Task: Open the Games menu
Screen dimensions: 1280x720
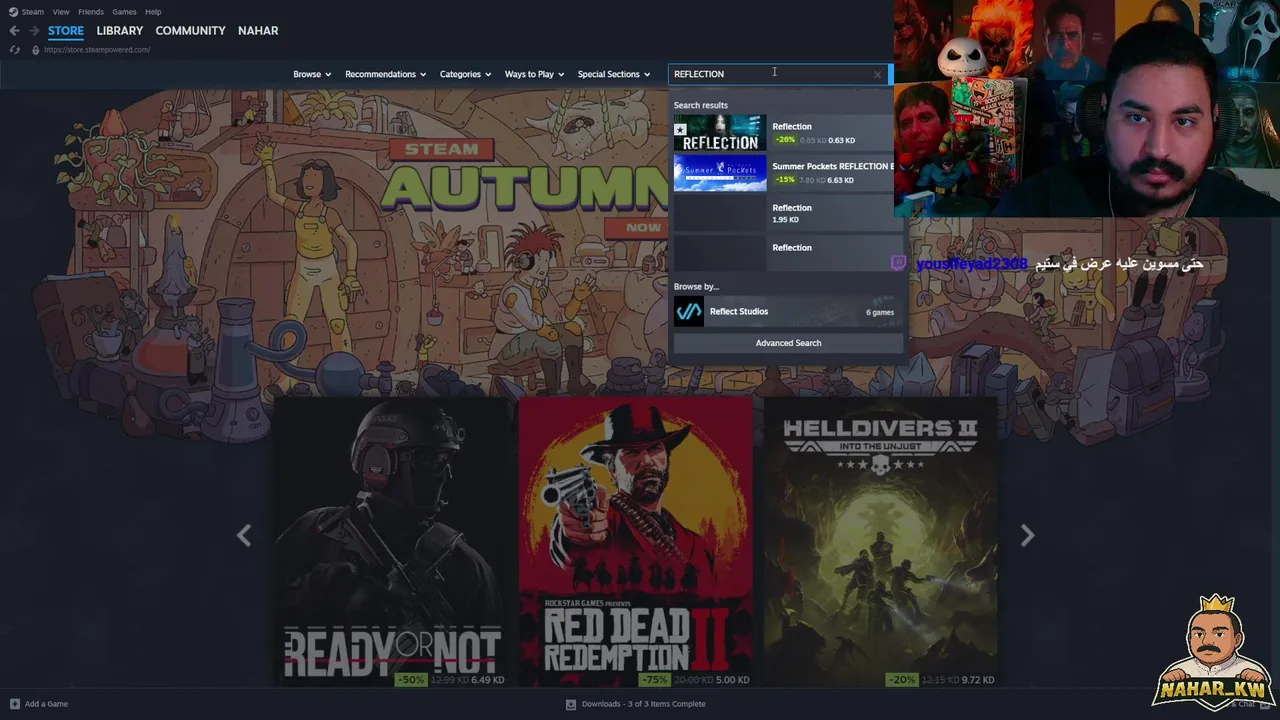Action: click(124, 12)
